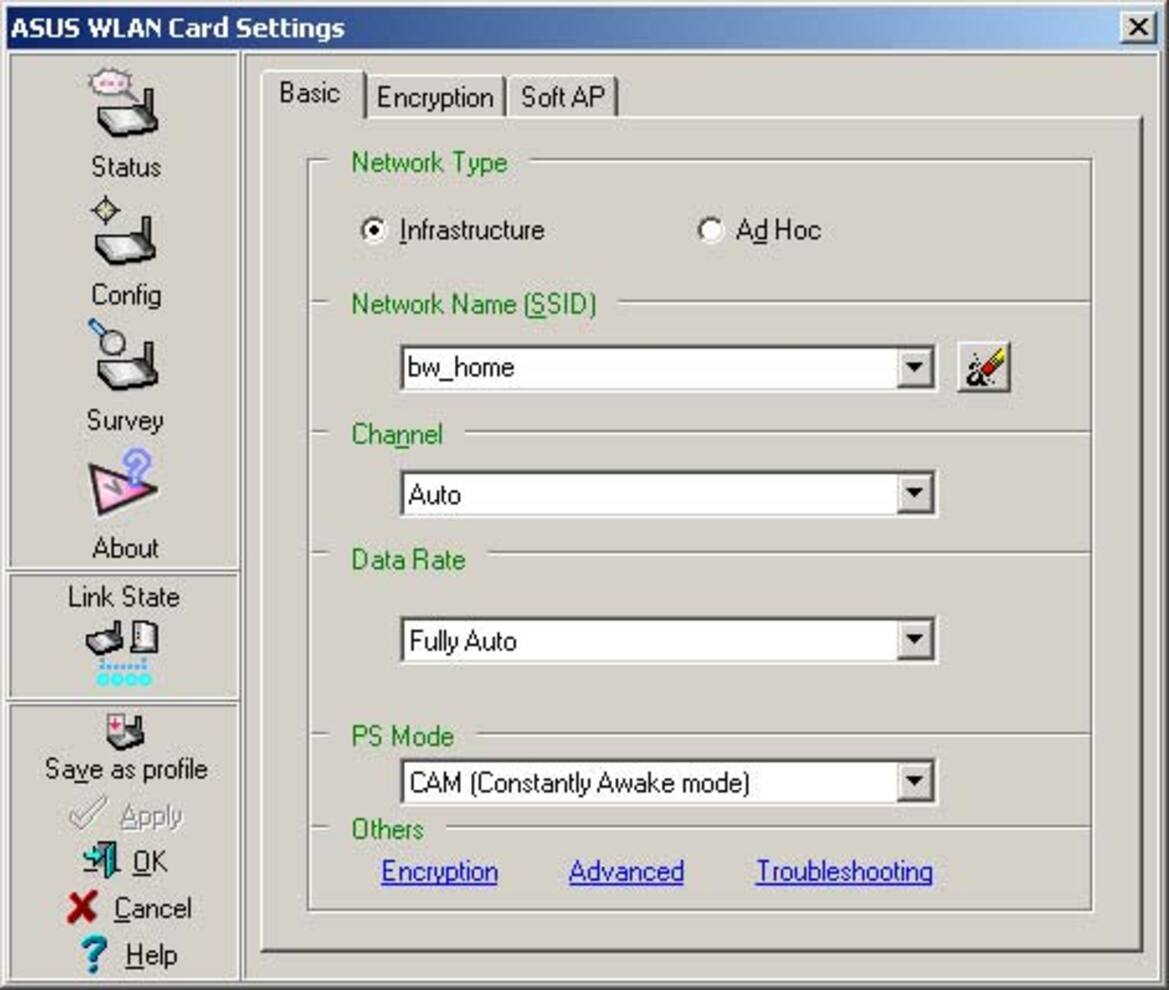Close the ASUS WLAN Card Settings window
This screenshot has width=1169, height=990.
1138,28
